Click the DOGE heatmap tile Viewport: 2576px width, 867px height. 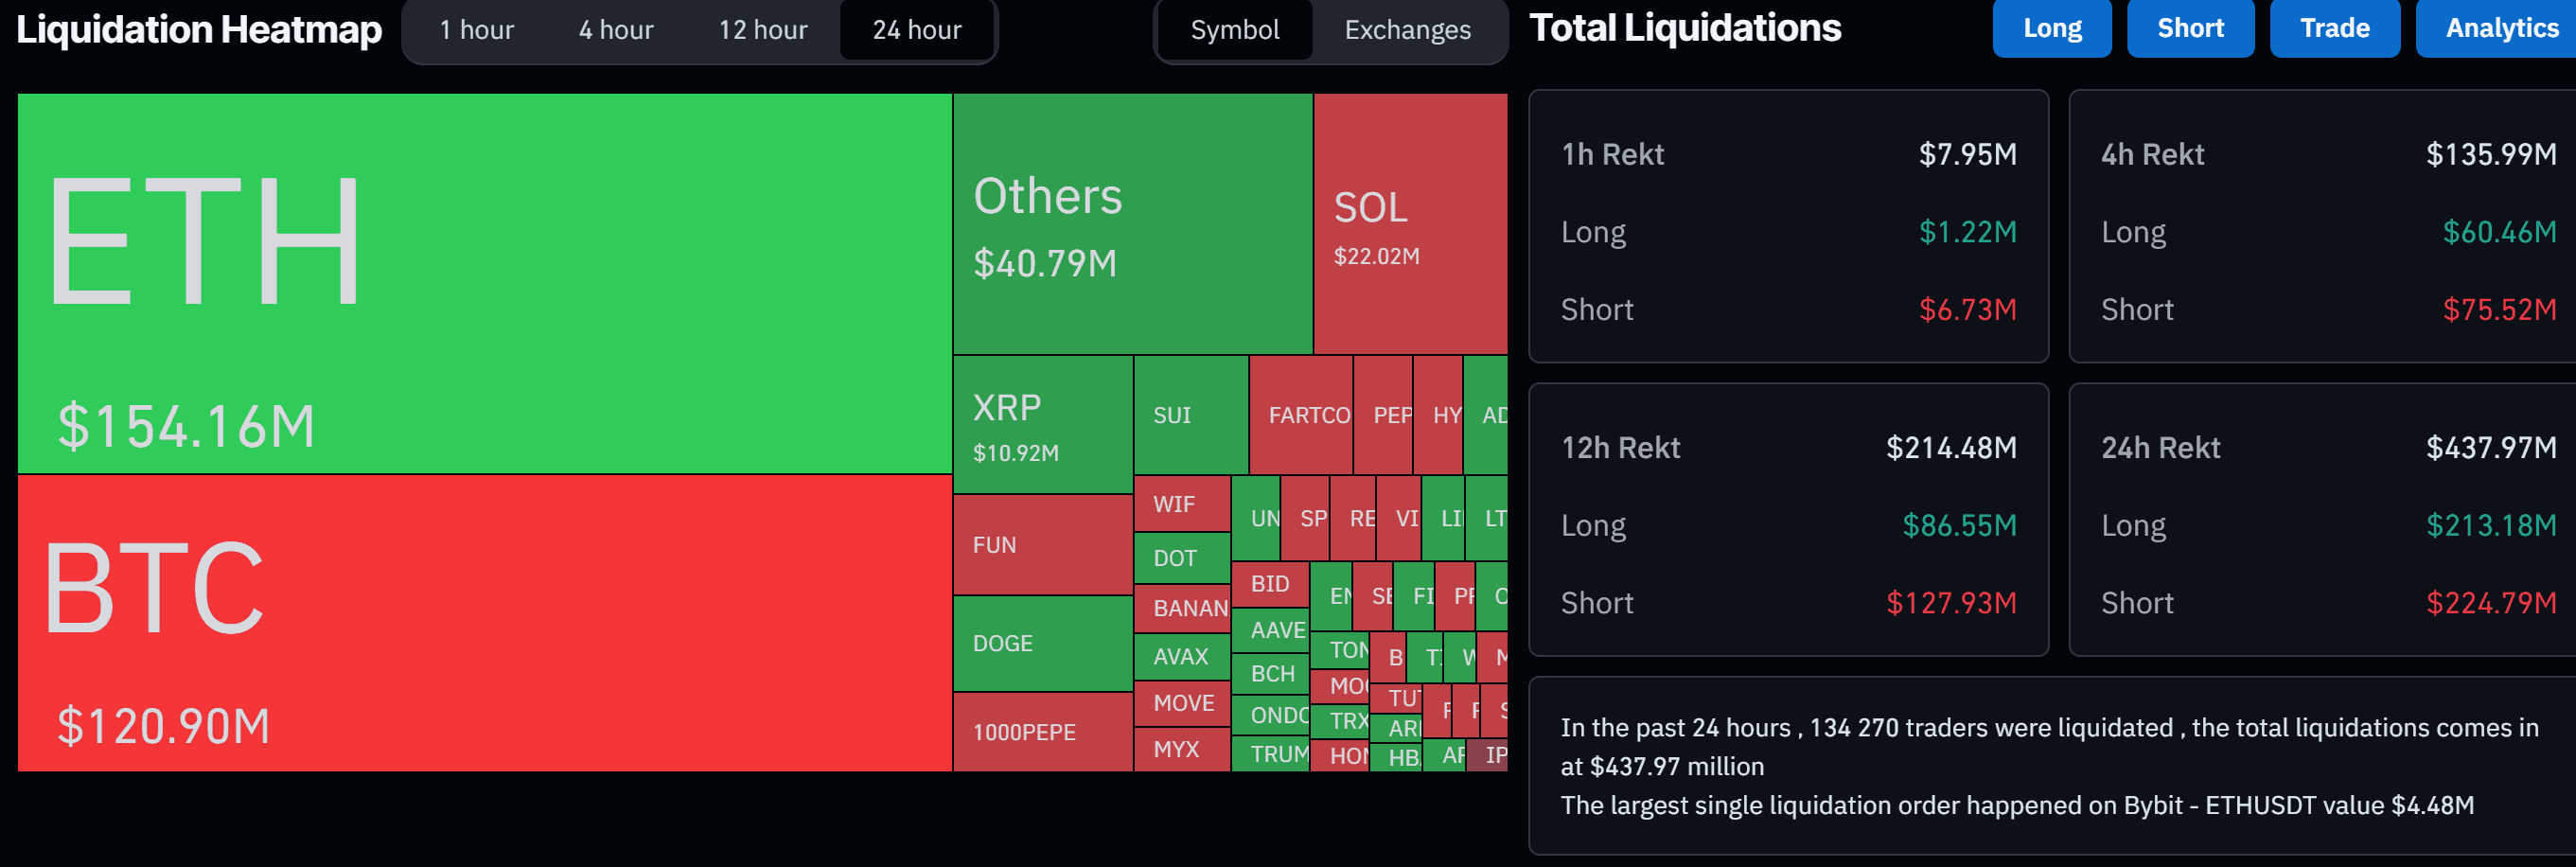pyautogui.click(x=1042, y=643)
